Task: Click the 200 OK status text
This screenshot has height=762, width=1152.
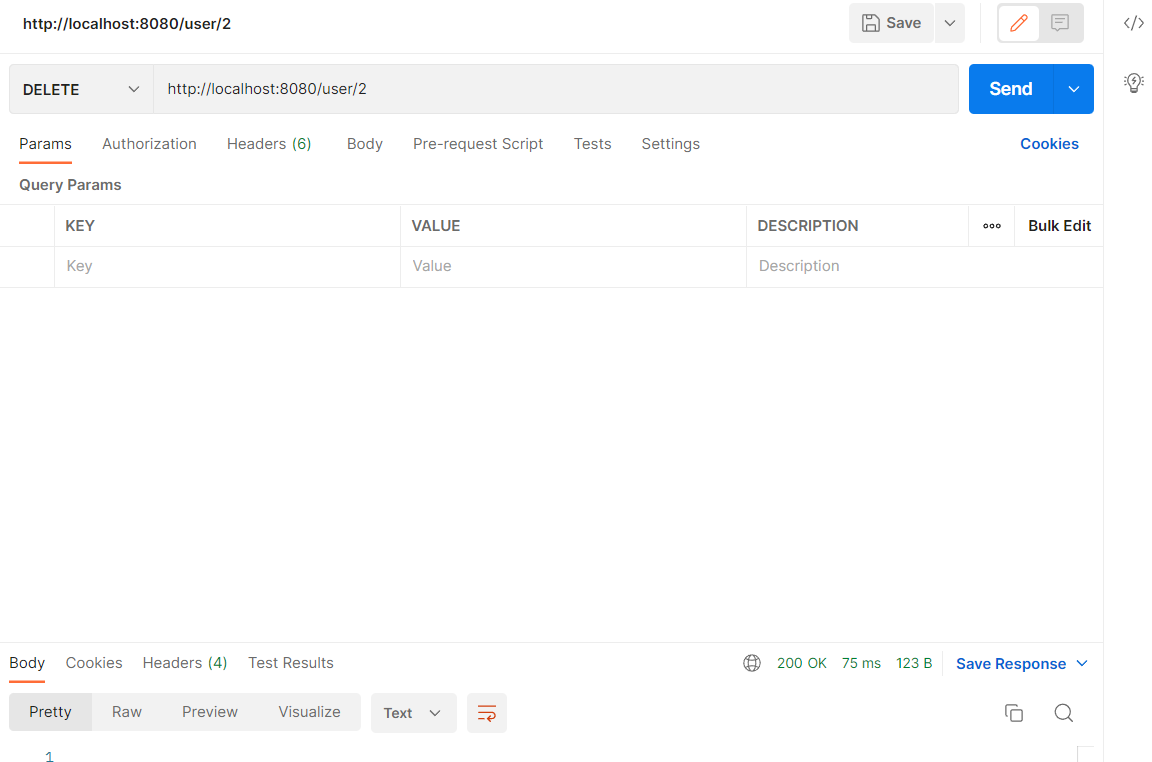Action: [x=802, y=664]
